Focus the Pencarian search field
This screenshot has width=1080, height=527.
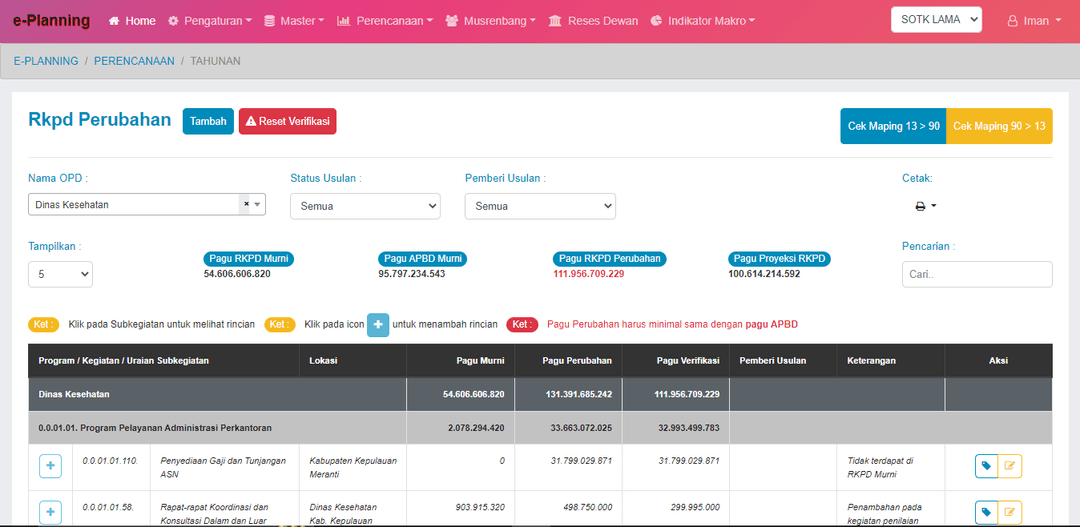click(977, 274)
